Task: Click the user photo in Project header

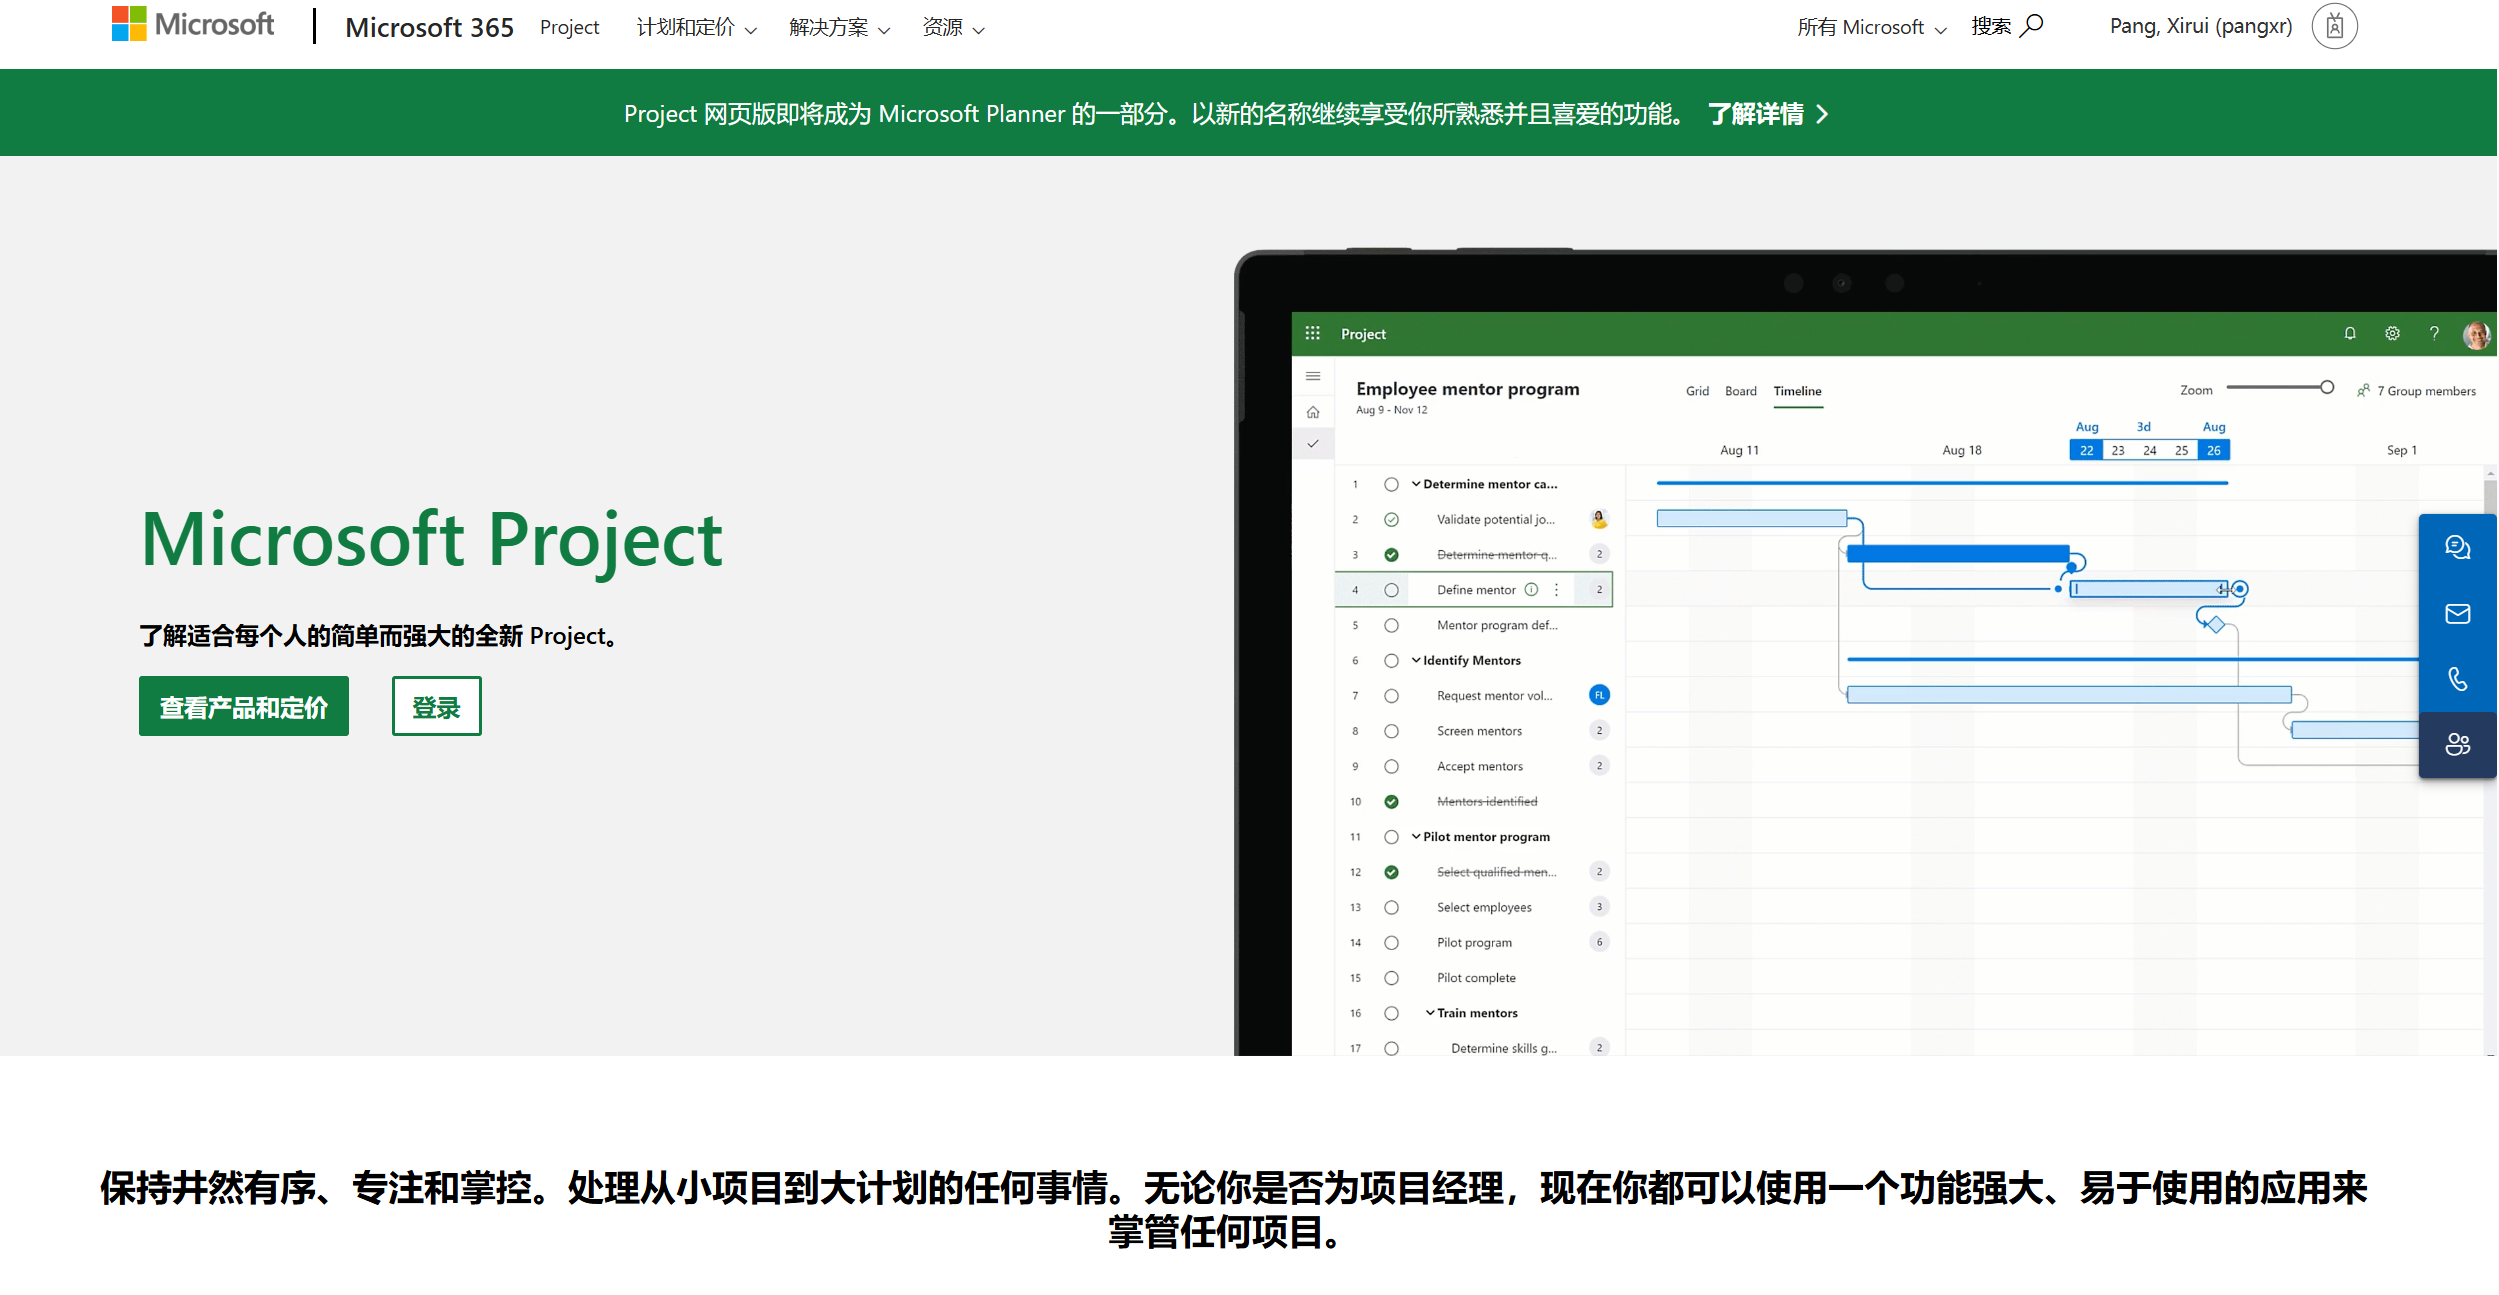Action: point(2476,334)
